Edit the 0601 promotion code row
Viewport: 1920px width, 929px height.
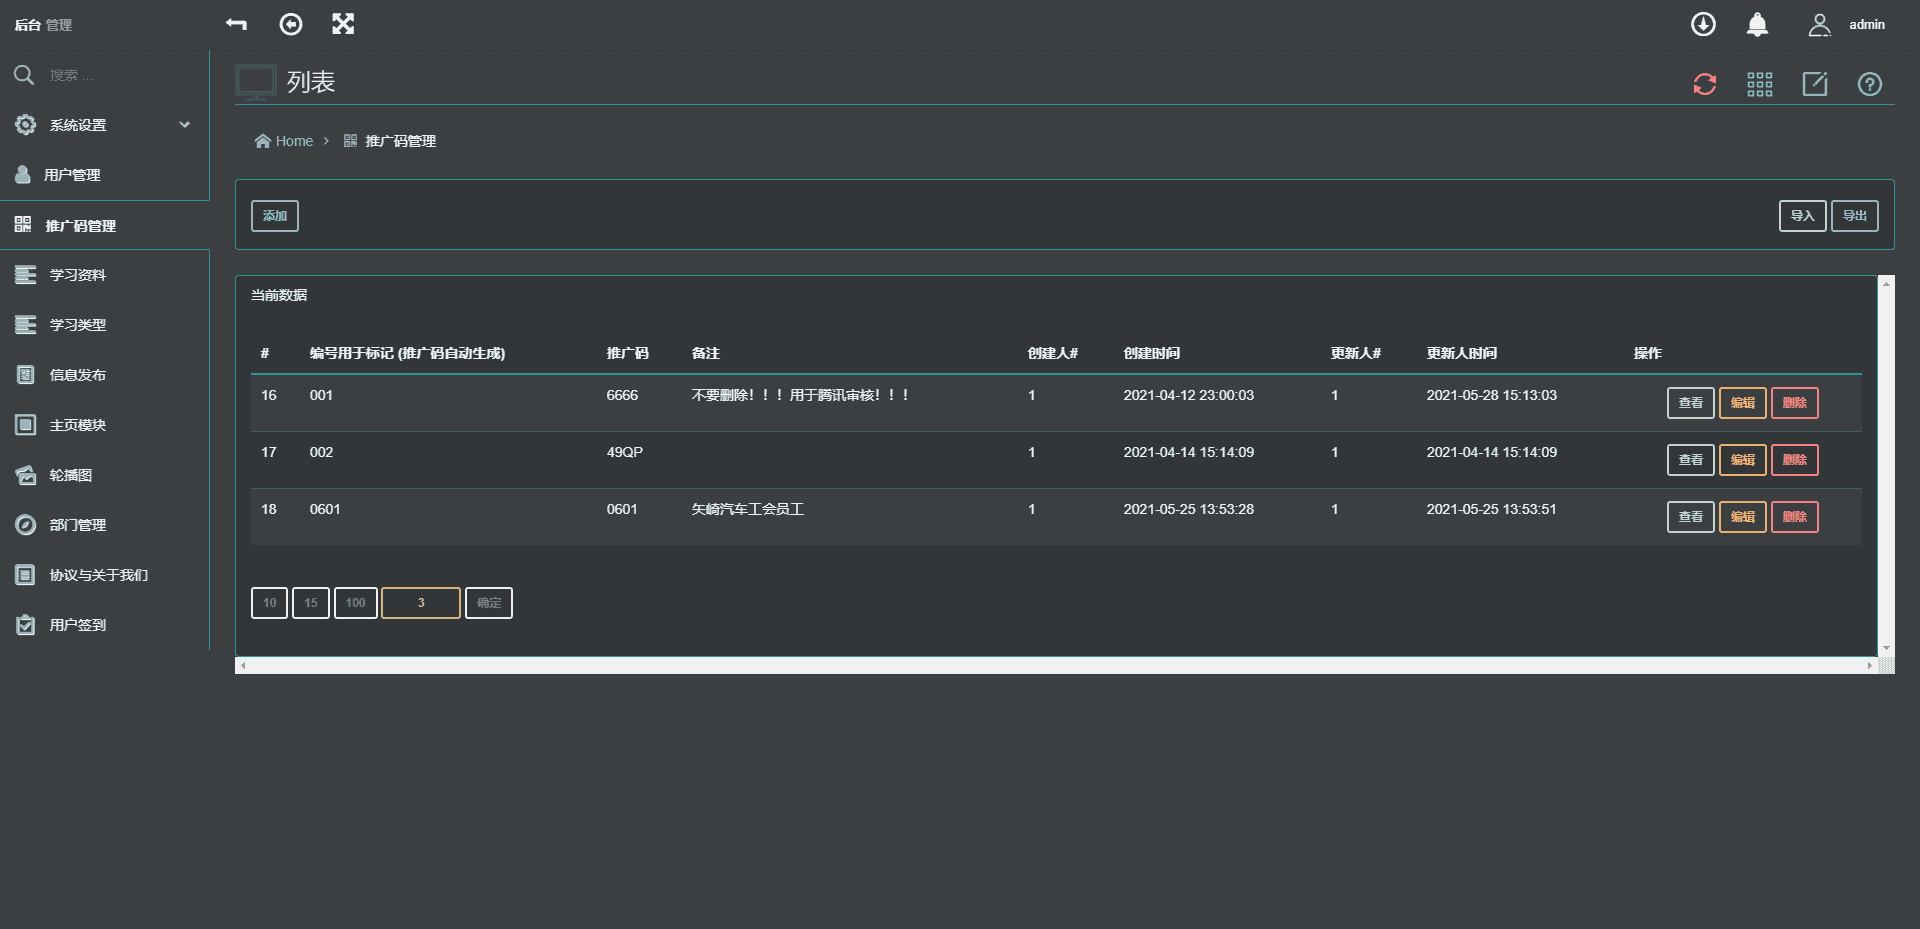pyautogui.click(x=1743, y=517)
